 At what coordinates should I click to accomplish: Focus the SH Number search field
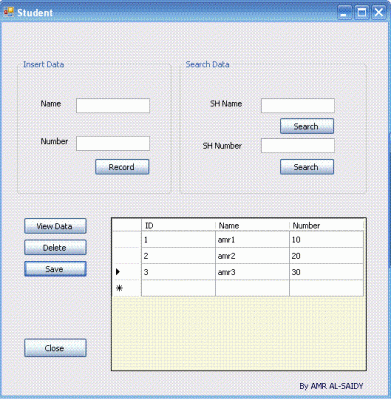(x=298, y=146)
